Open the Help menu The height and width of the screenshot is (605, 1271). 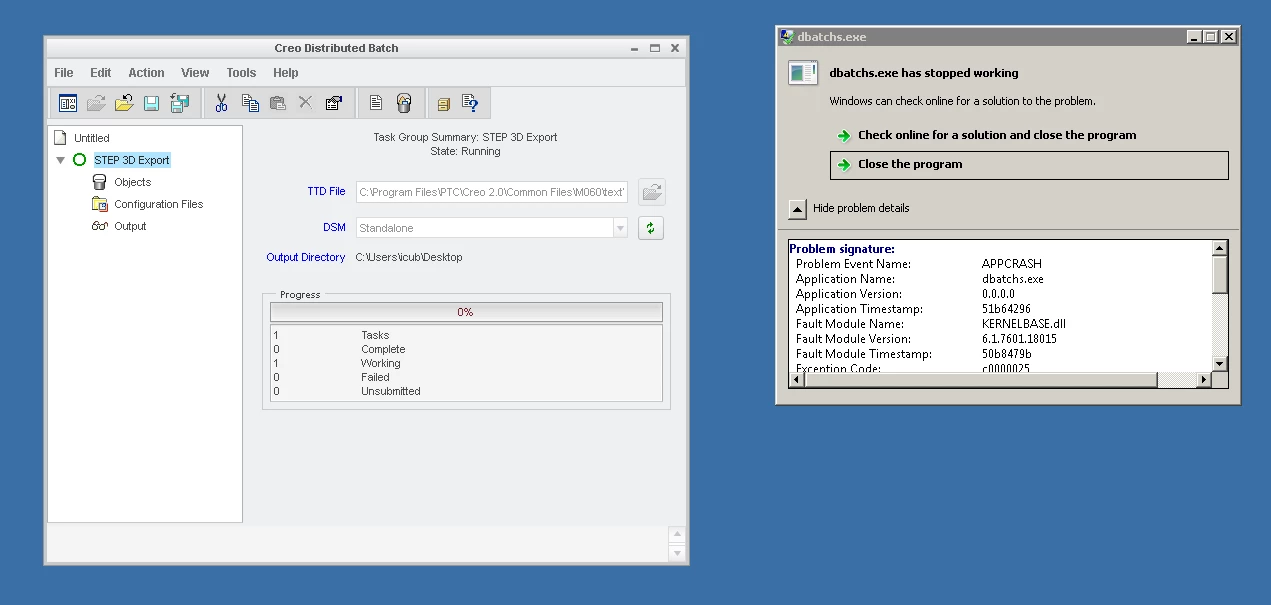point(286,73)
